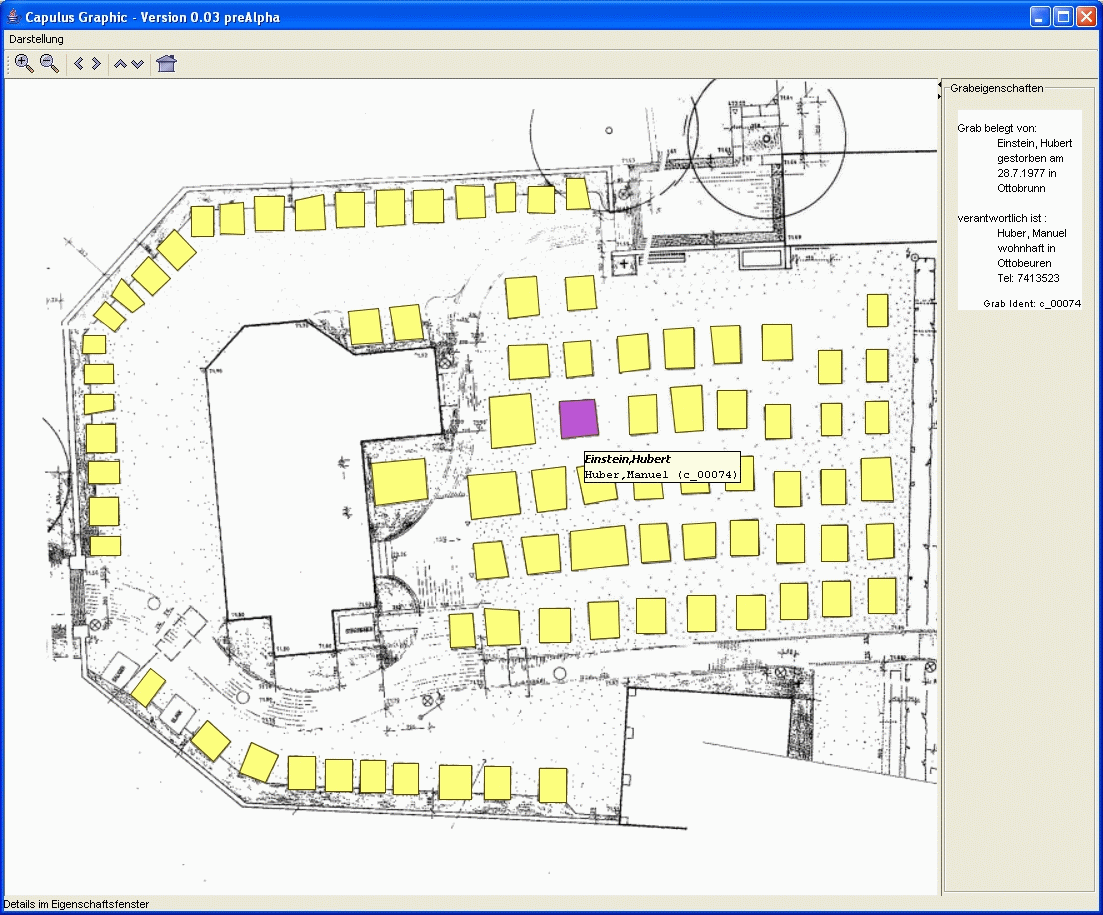Pan the map down with arrow
1103x915 pixels.
pos(138,64)
